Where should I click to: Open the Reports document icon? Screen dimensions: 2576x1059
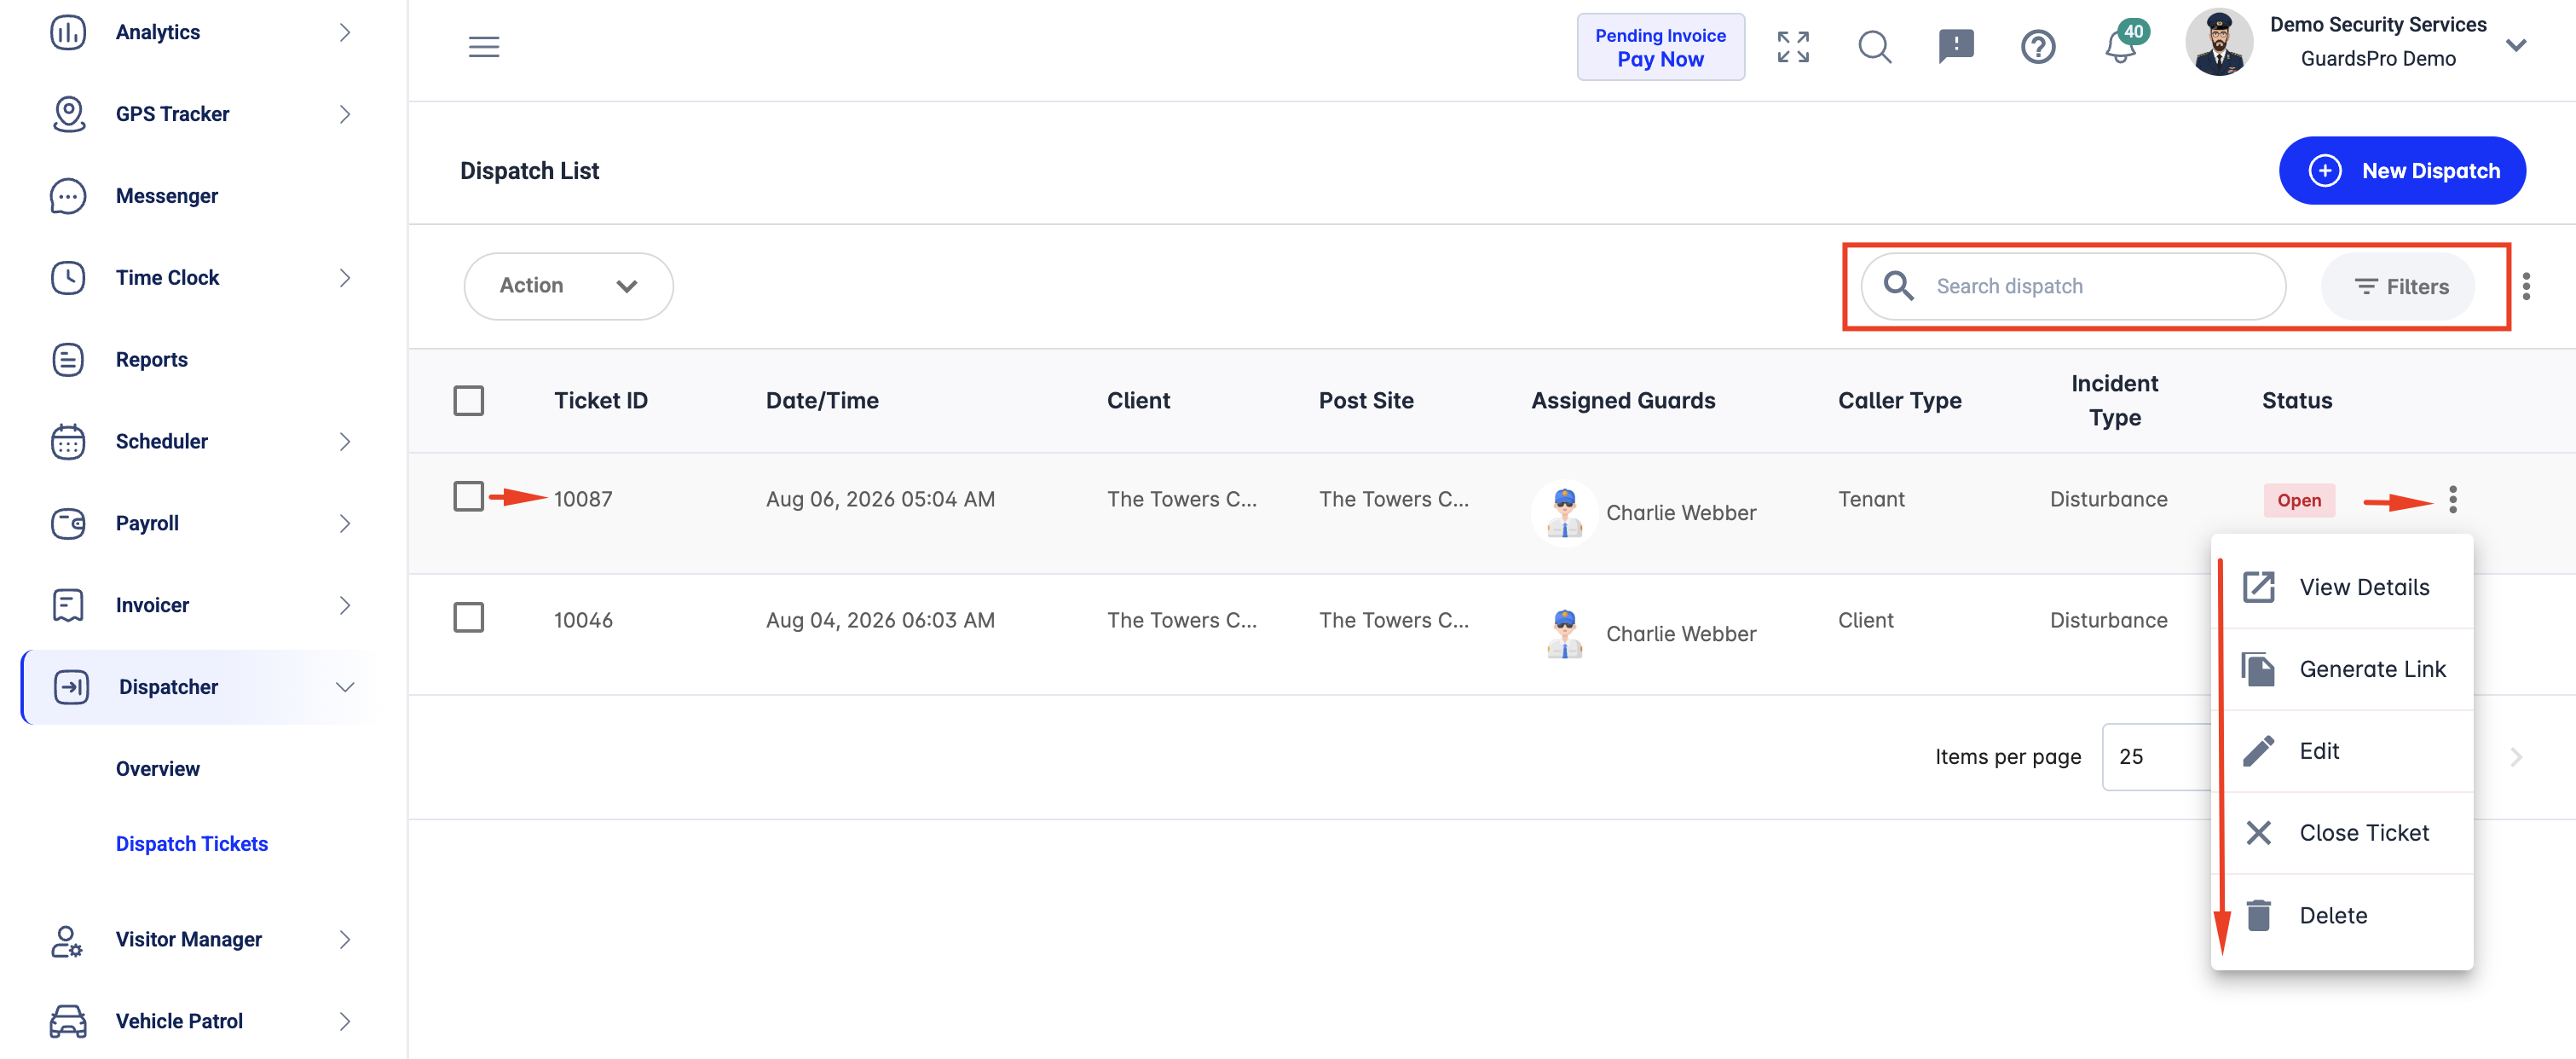tap(68, 360)
